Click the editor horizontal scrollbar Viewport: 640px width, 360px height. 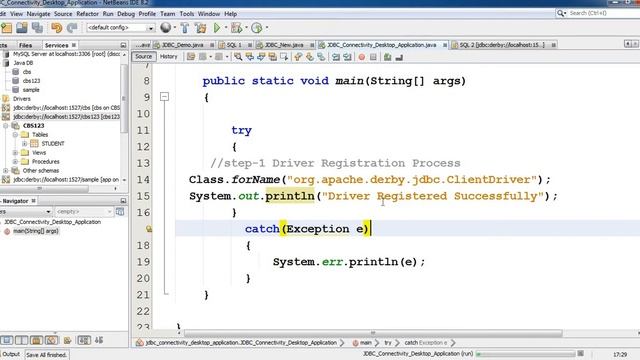click(x=373, y=333)
